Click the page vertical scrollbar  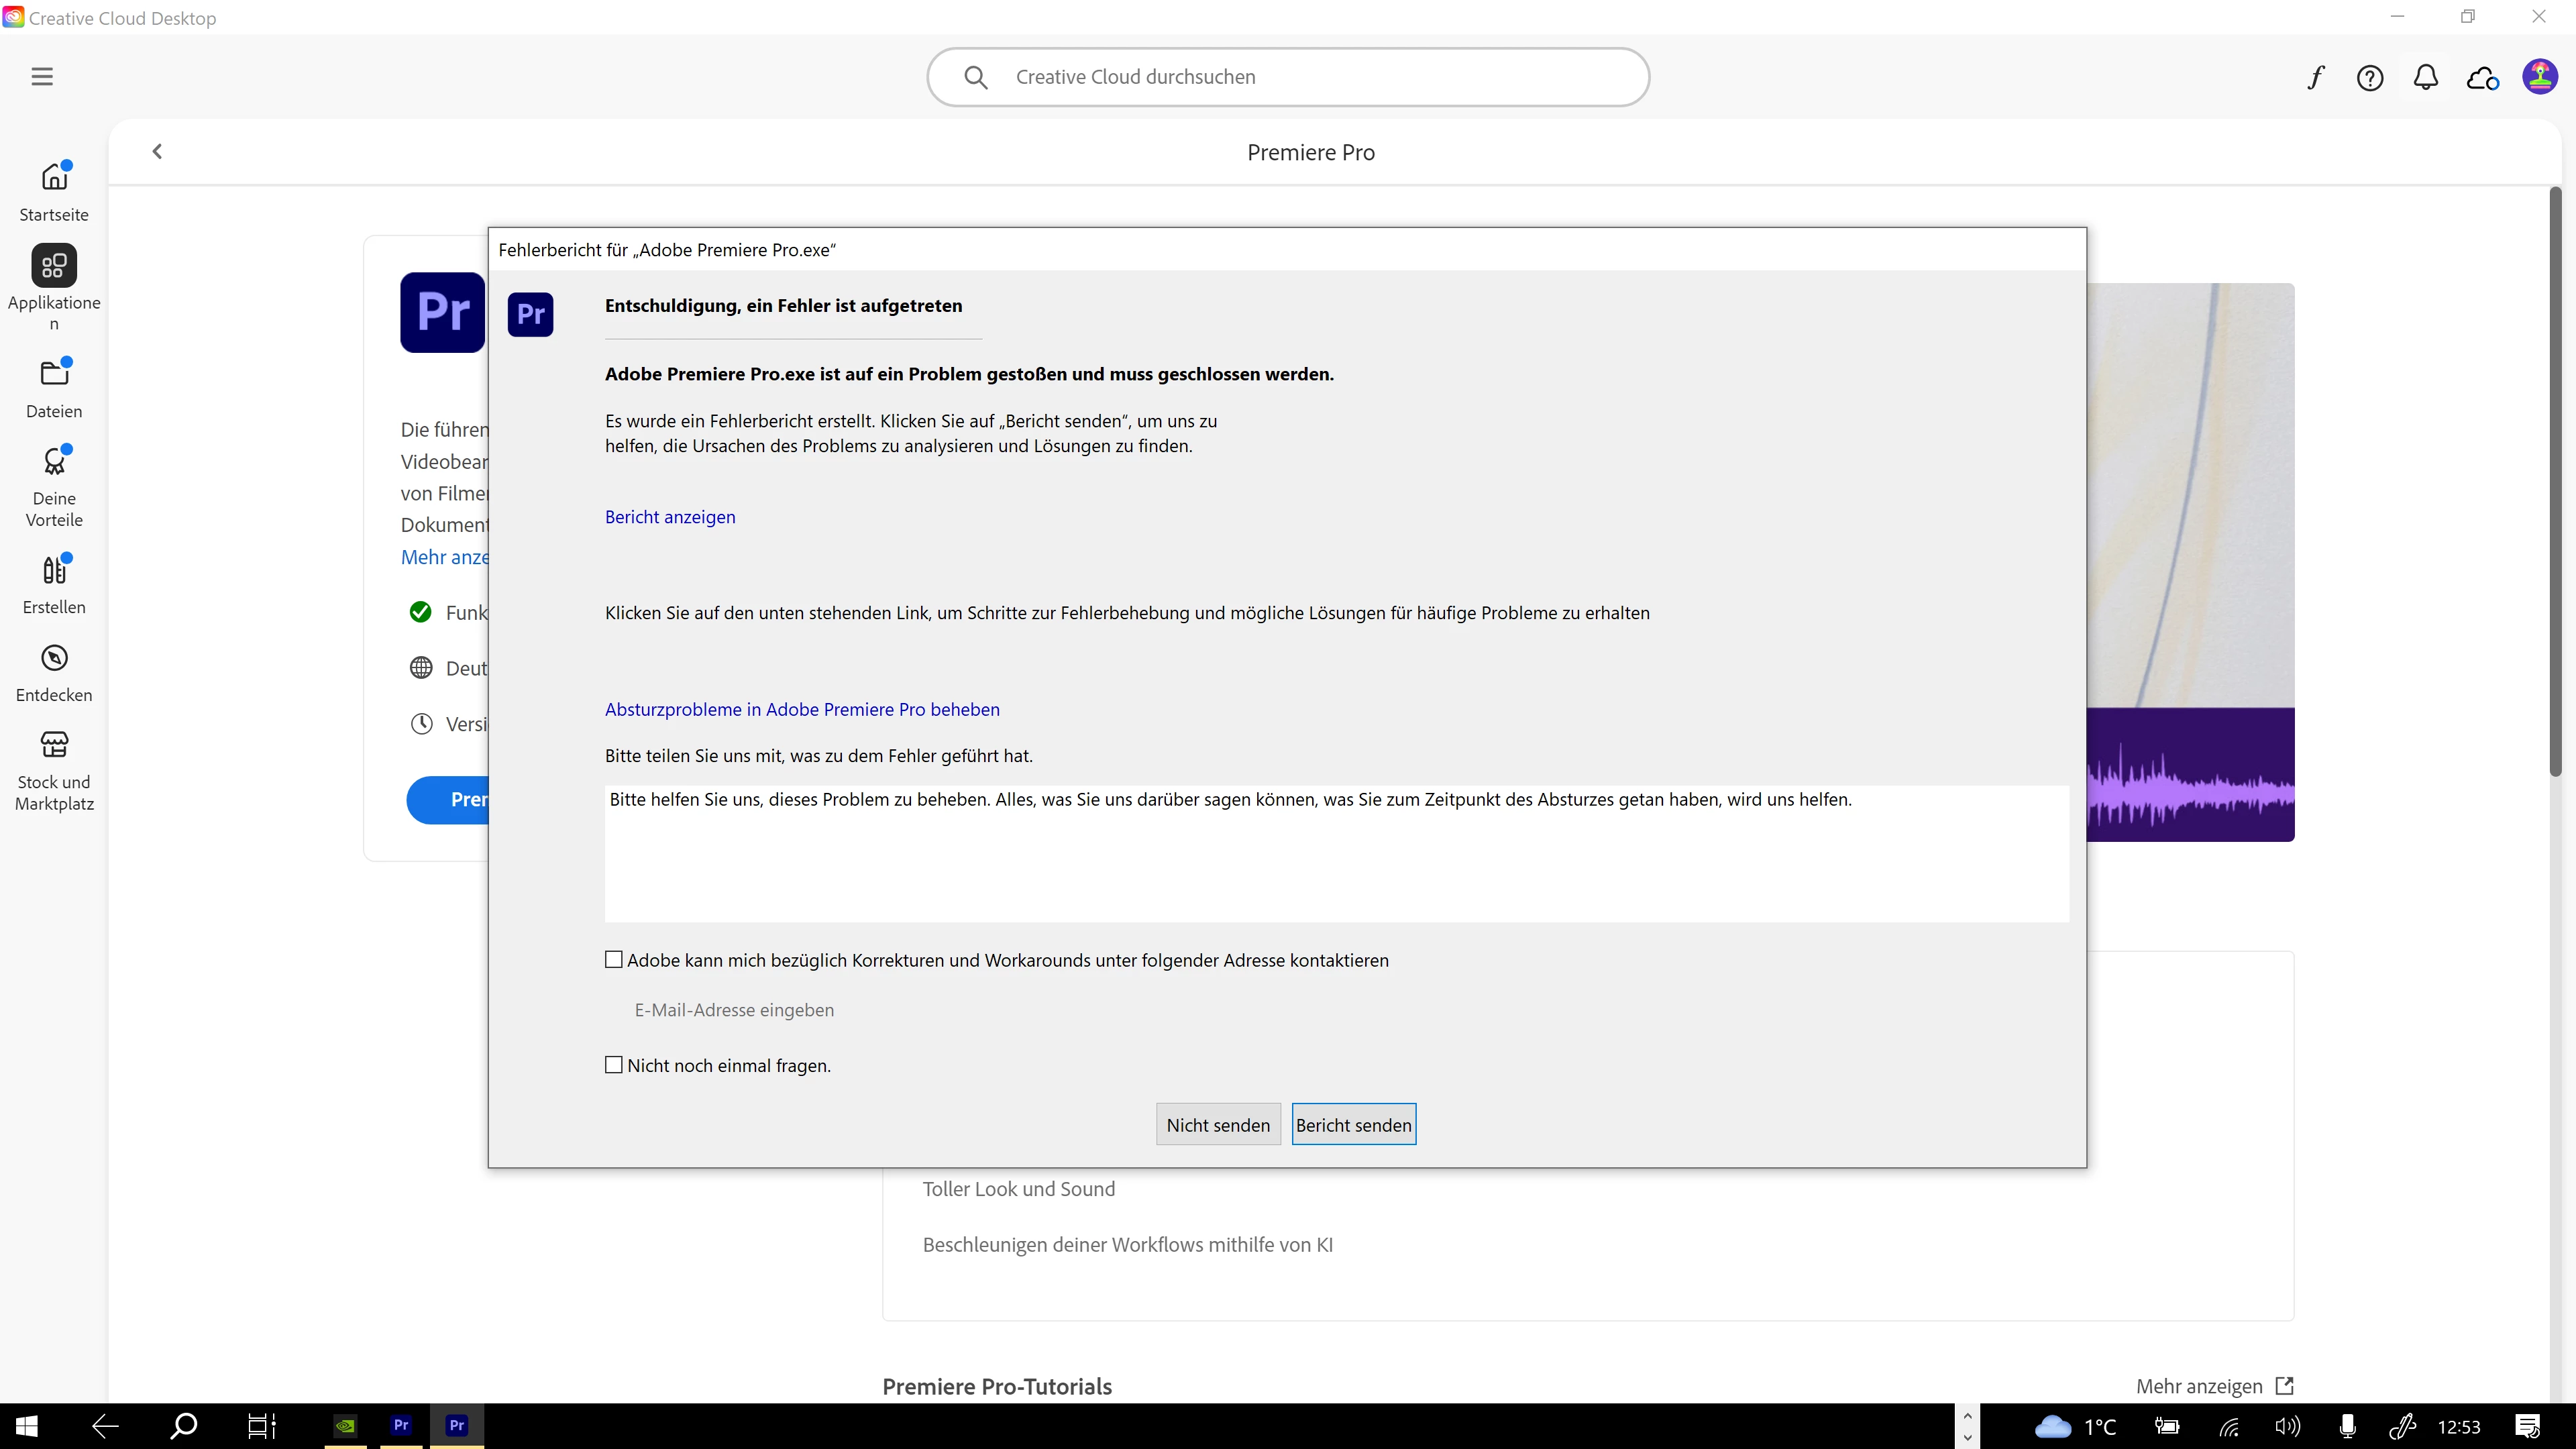tap(2555, 480)
